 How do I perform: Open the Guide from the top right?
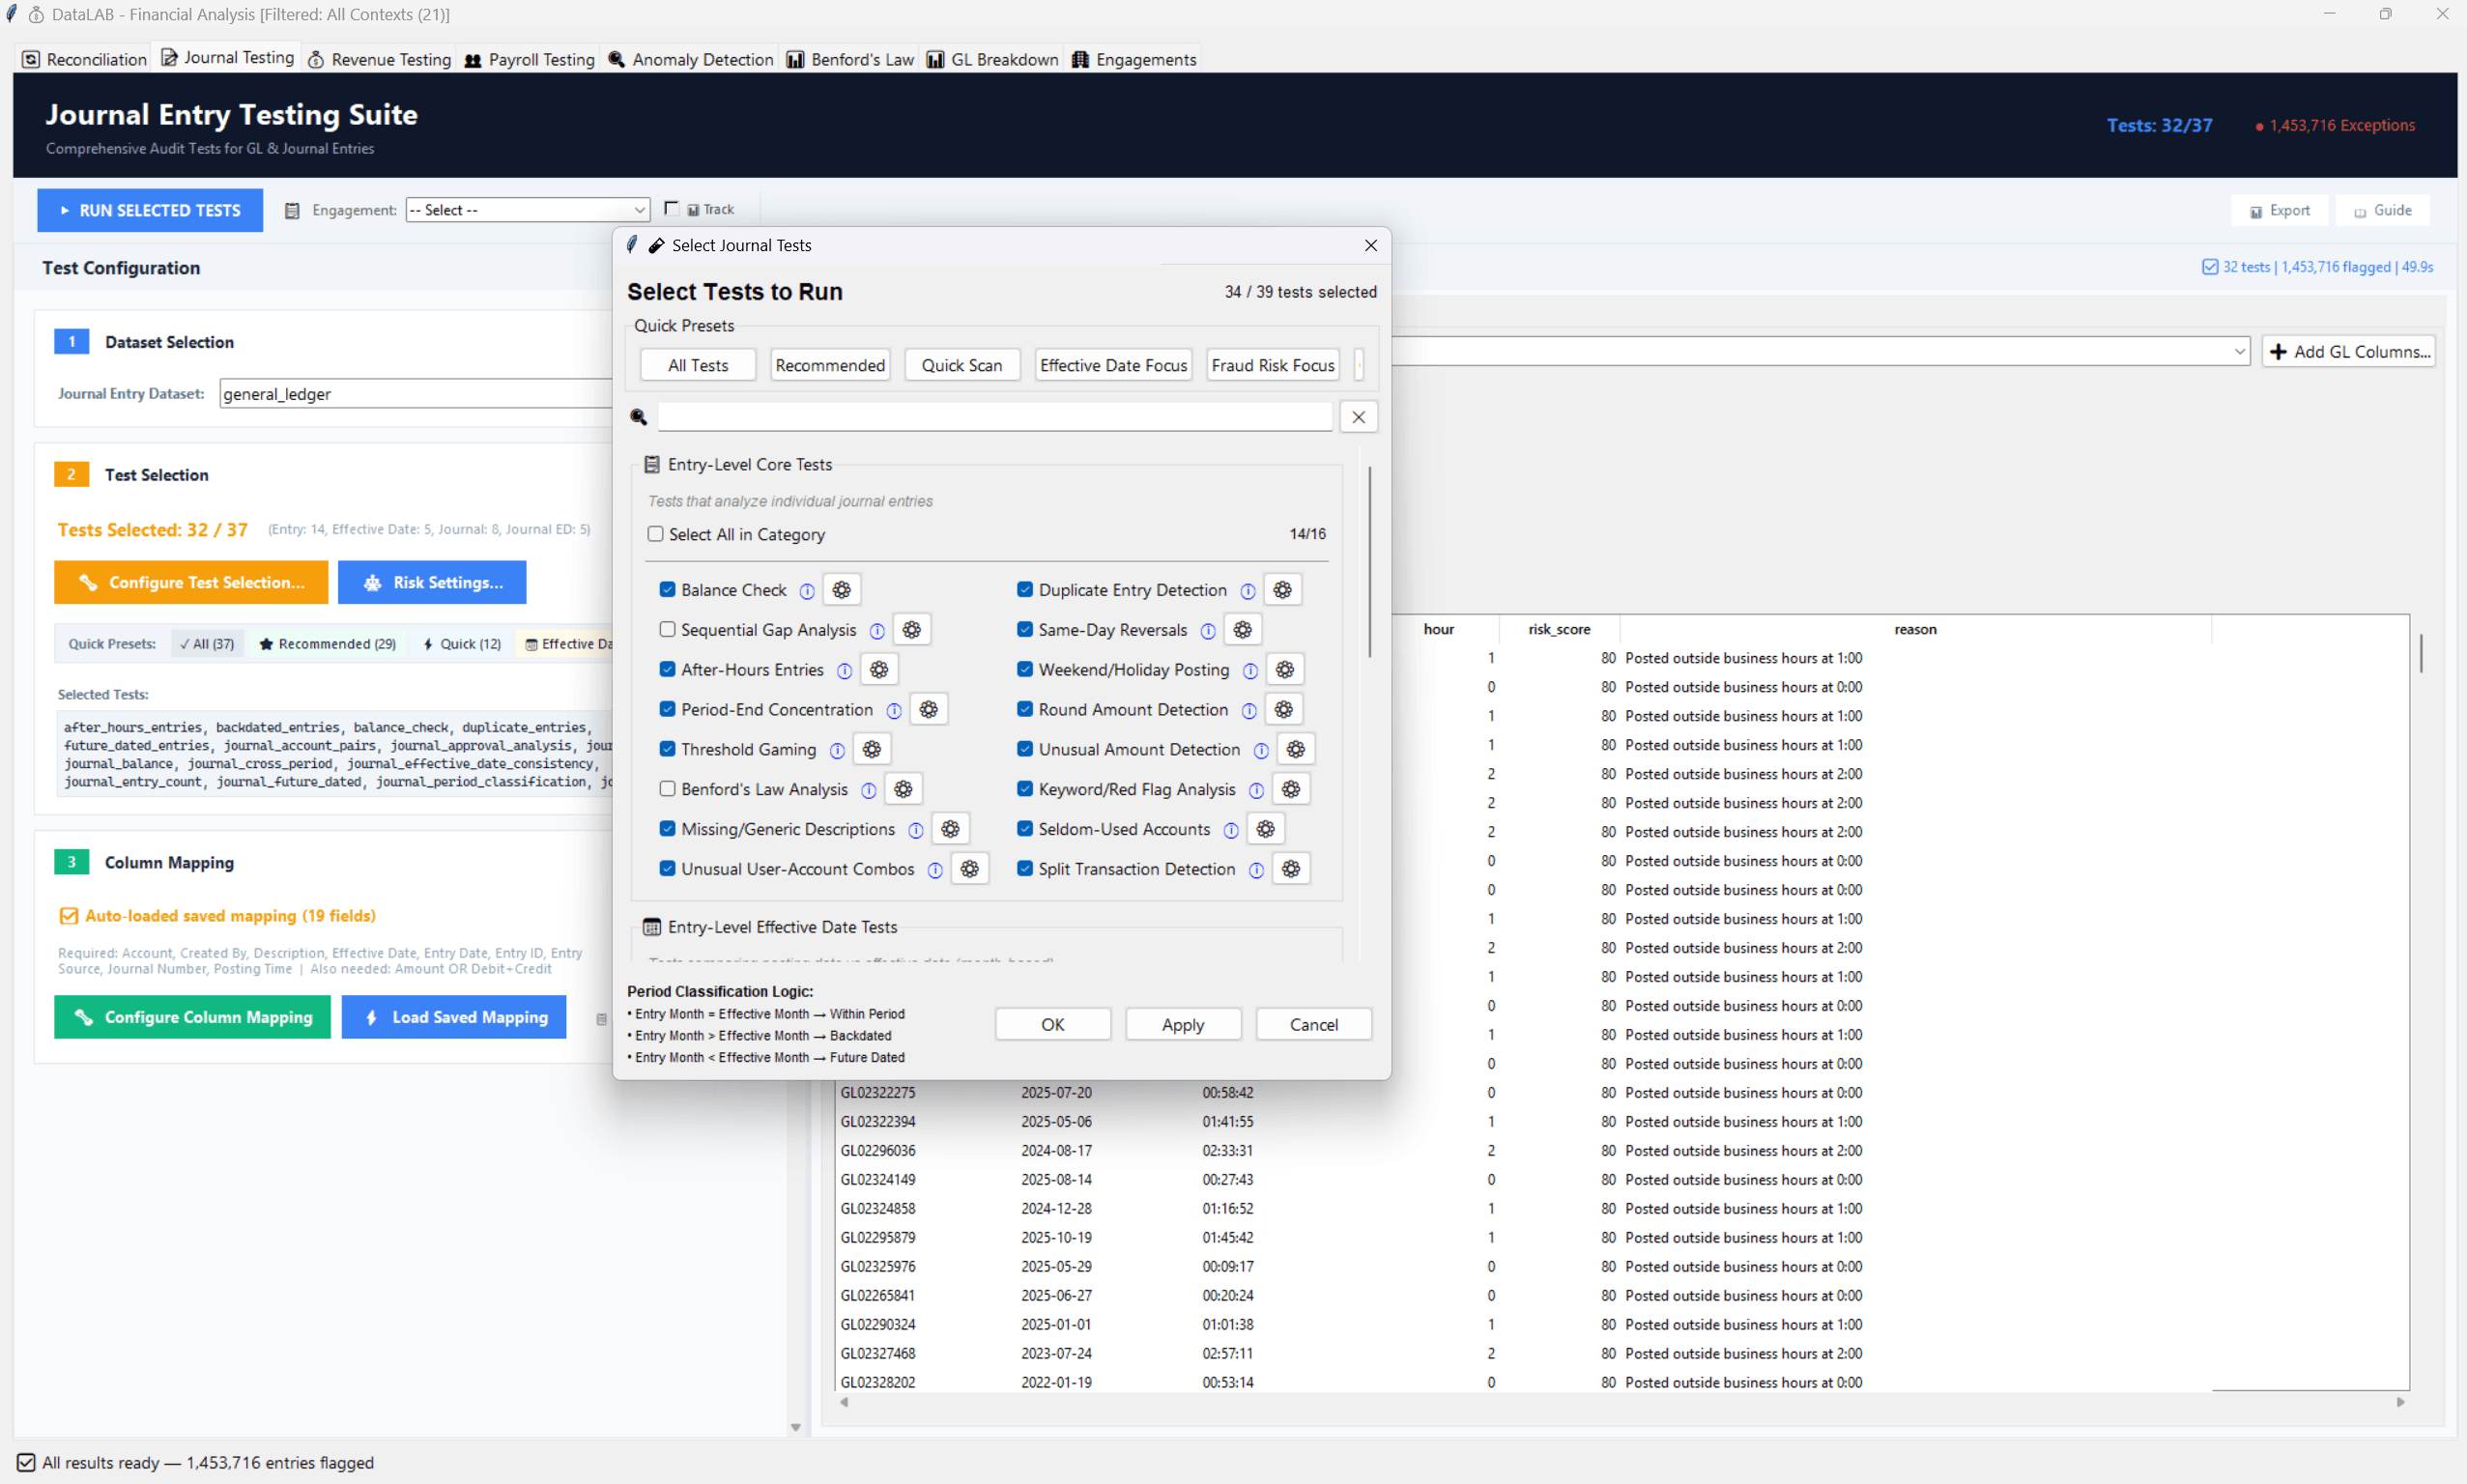point(2384,210)
